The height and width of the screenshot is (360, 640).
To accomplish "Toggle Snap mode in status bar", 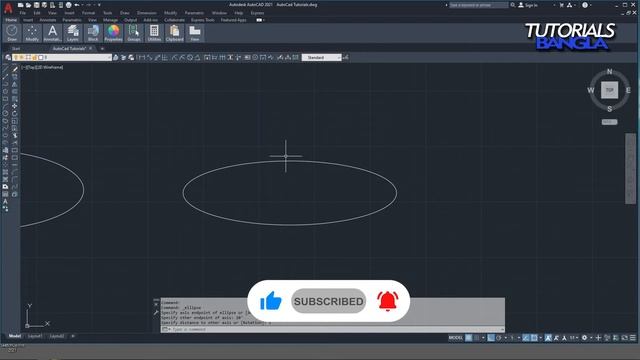I will [x=476, y=338].
